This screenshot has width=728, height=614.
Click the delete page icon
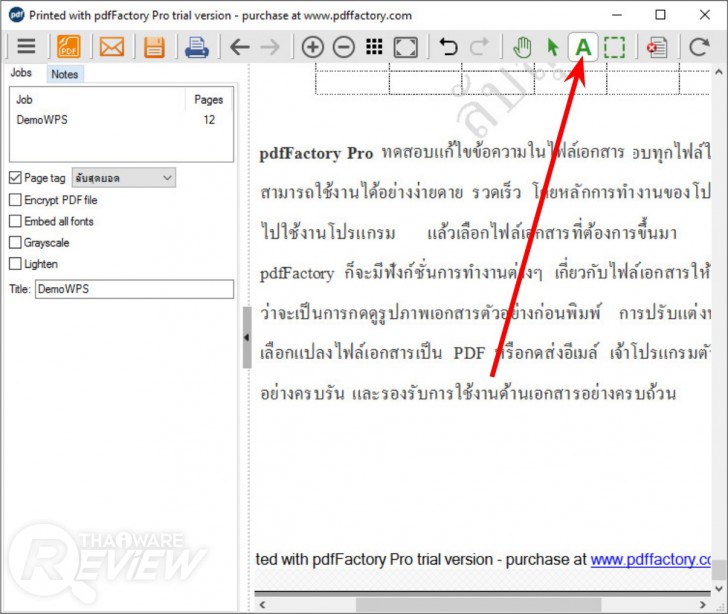[x=657, y=47]
